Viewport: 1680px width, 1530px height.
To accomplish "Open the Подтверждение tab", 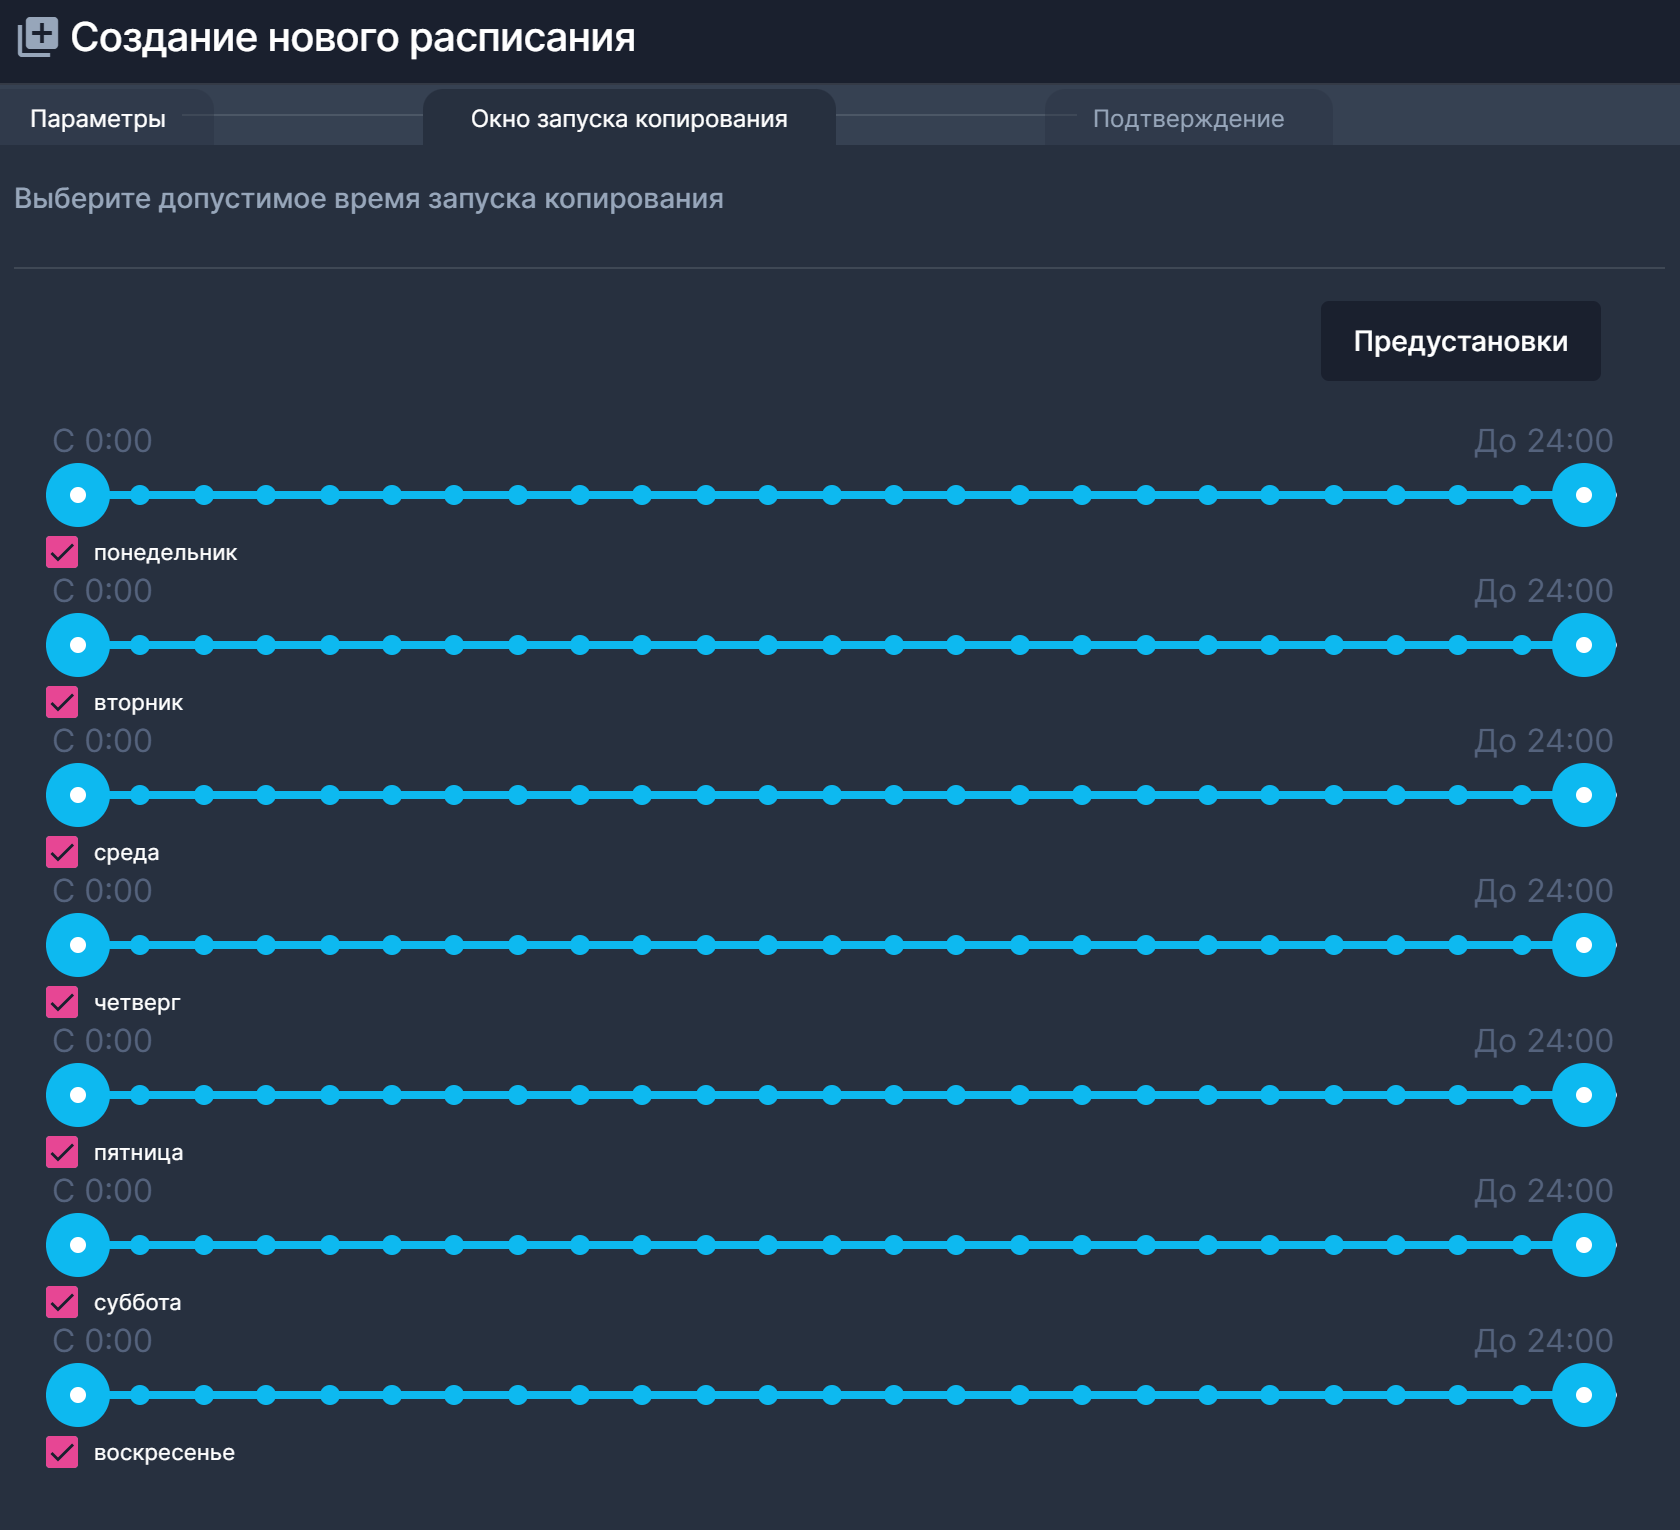I will 1188,118.
